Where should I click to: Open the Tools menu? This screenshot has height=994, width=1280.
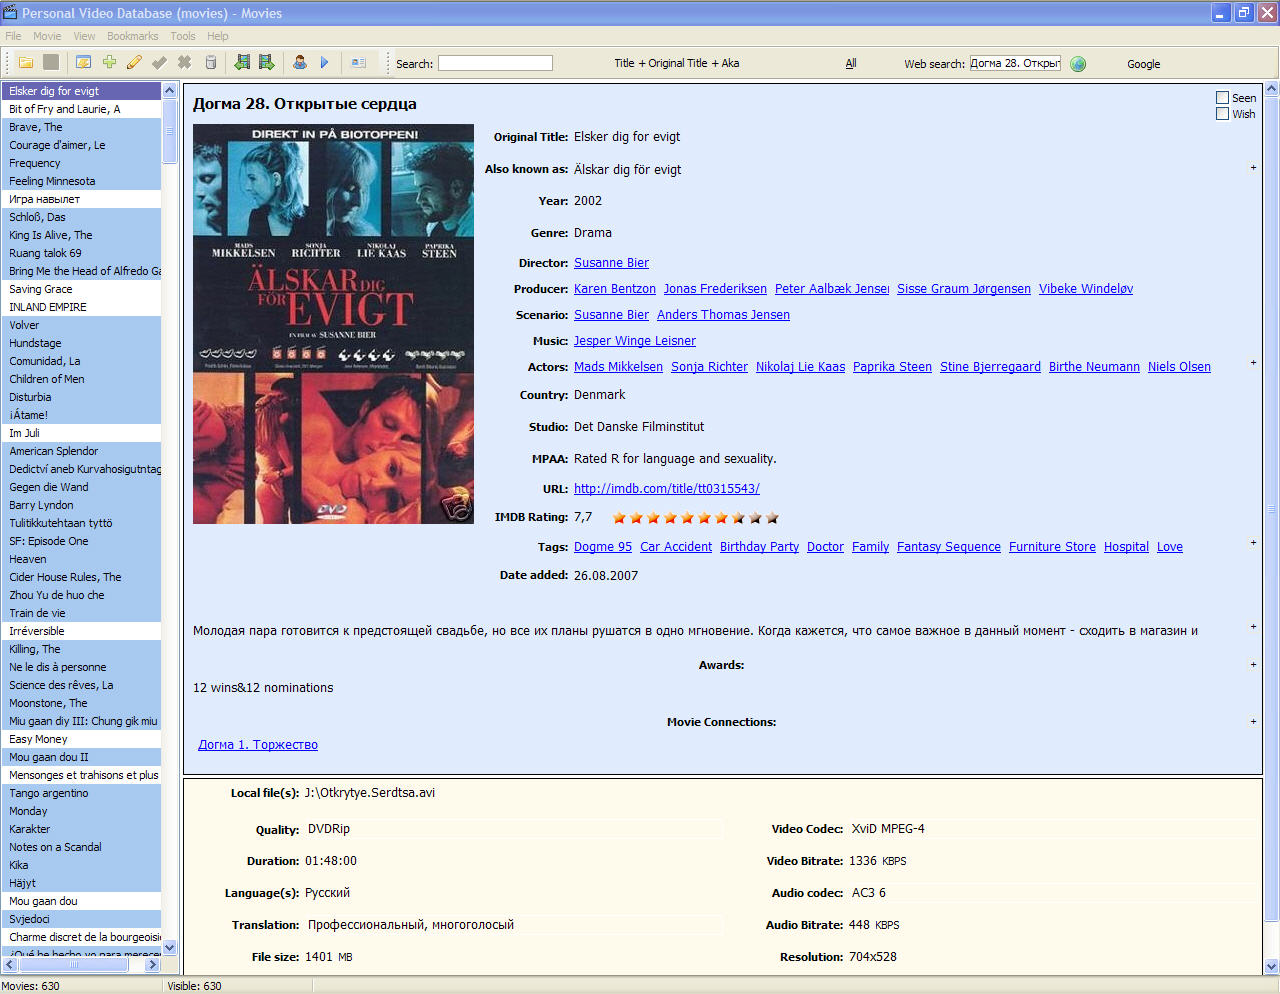pos(183,36)
